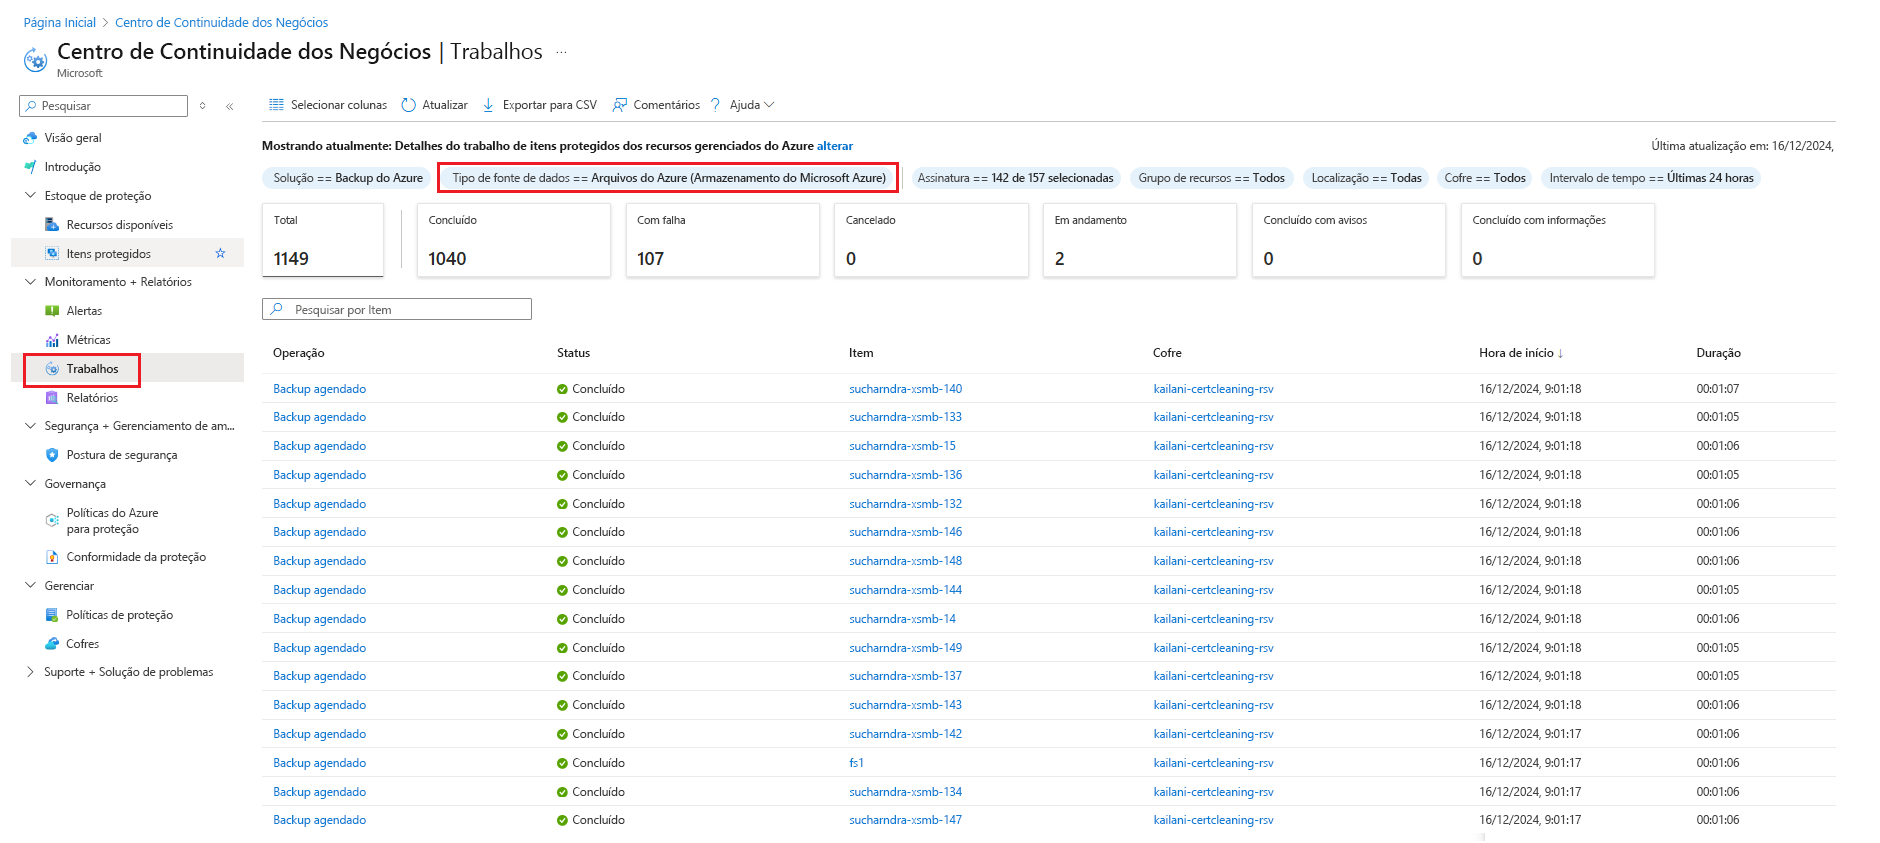Click the sidebar Pesquisar search field
The image size is (1880, 843).
click(103, 106)
